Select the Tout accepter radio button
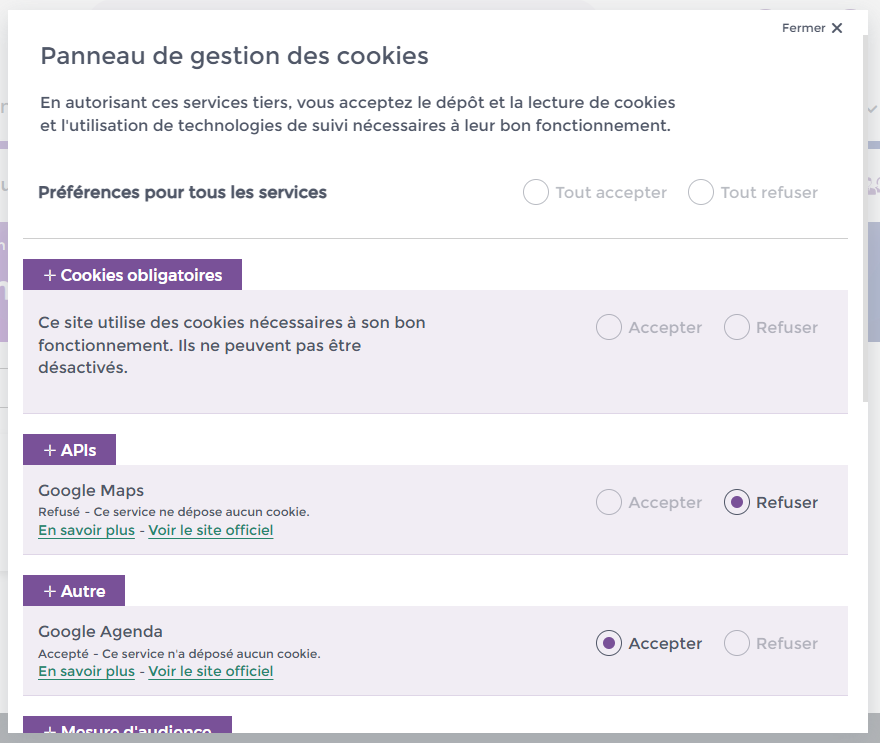Image resolution: width=880 pixels, height=743 pixels. pyautogui.click(x=535, y=192)
